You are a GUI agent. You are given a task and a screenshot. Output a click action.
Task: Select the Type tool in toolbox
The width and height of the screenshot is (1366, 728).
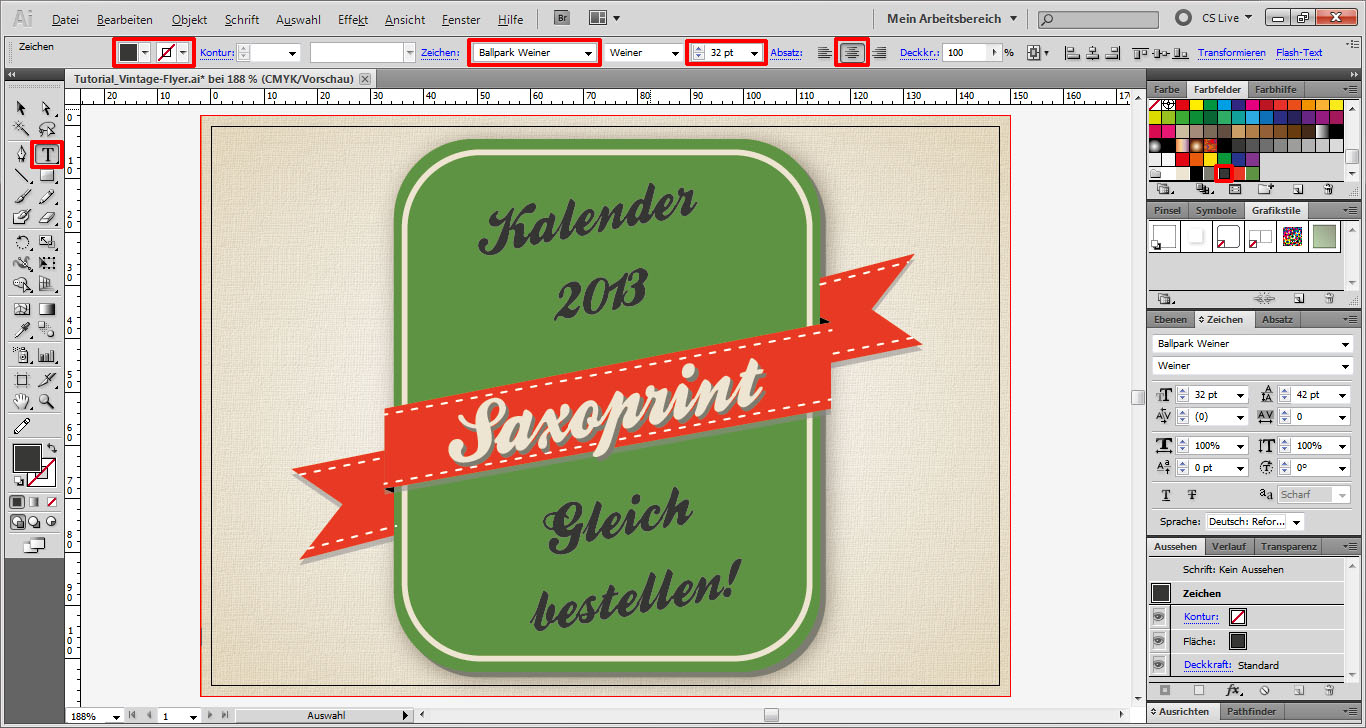46,154
